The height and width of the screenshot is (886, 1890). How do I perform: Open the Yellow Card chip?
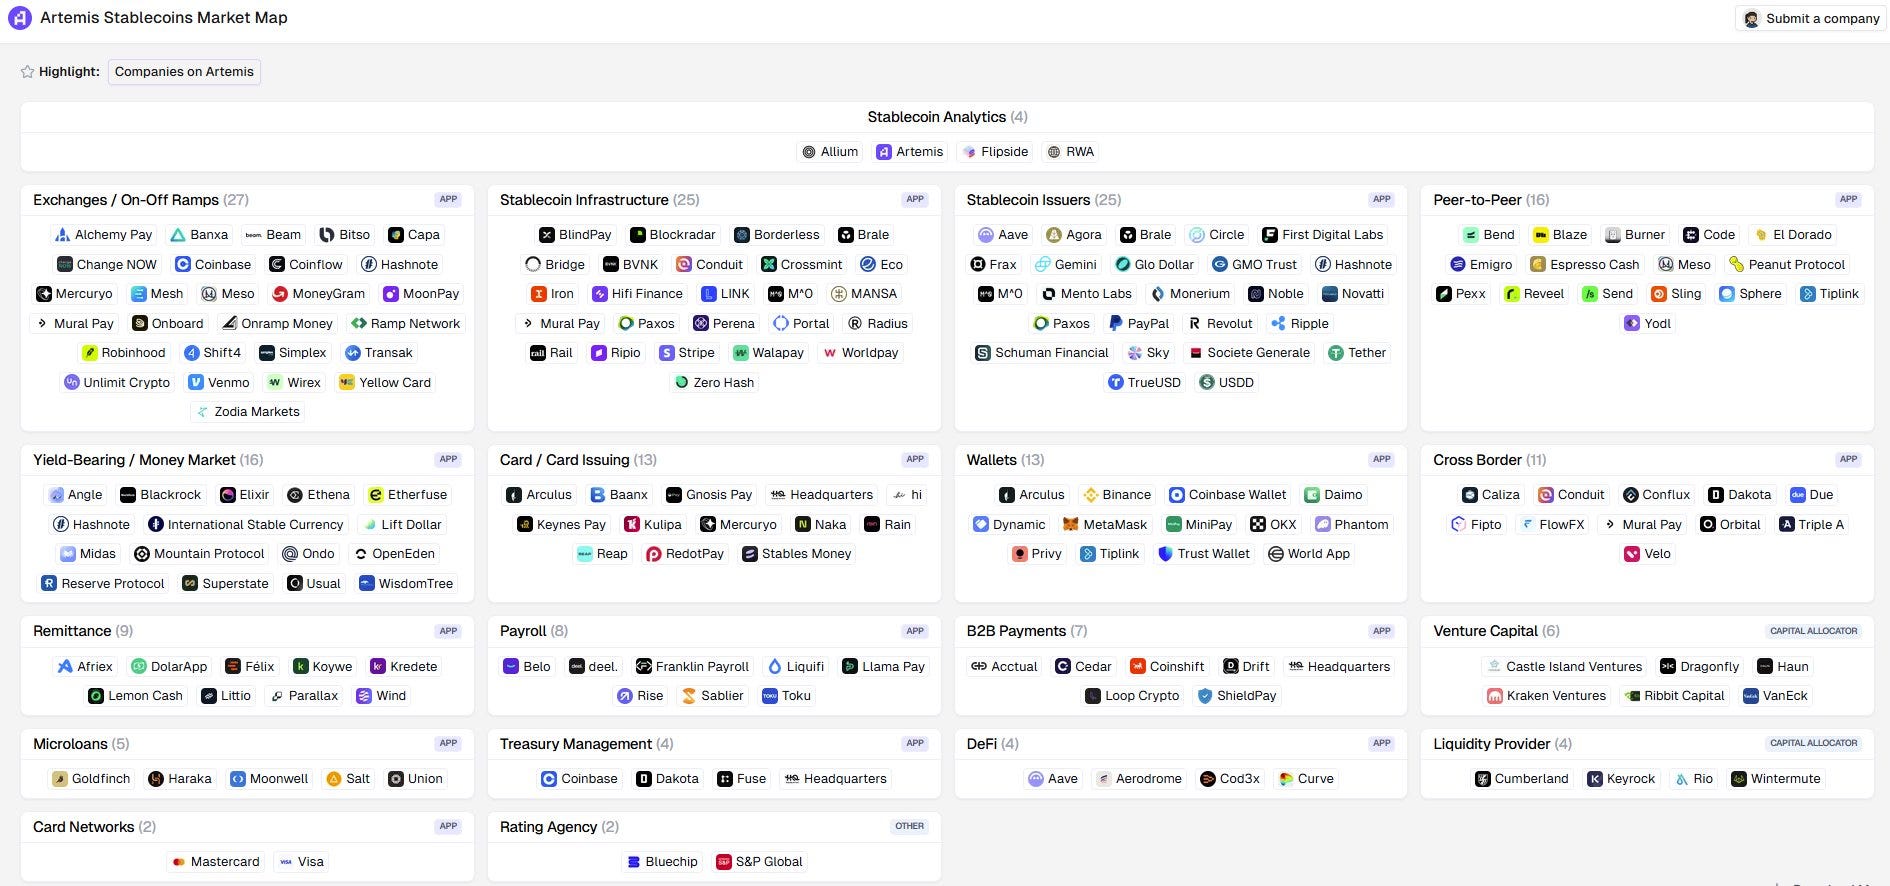385,383
